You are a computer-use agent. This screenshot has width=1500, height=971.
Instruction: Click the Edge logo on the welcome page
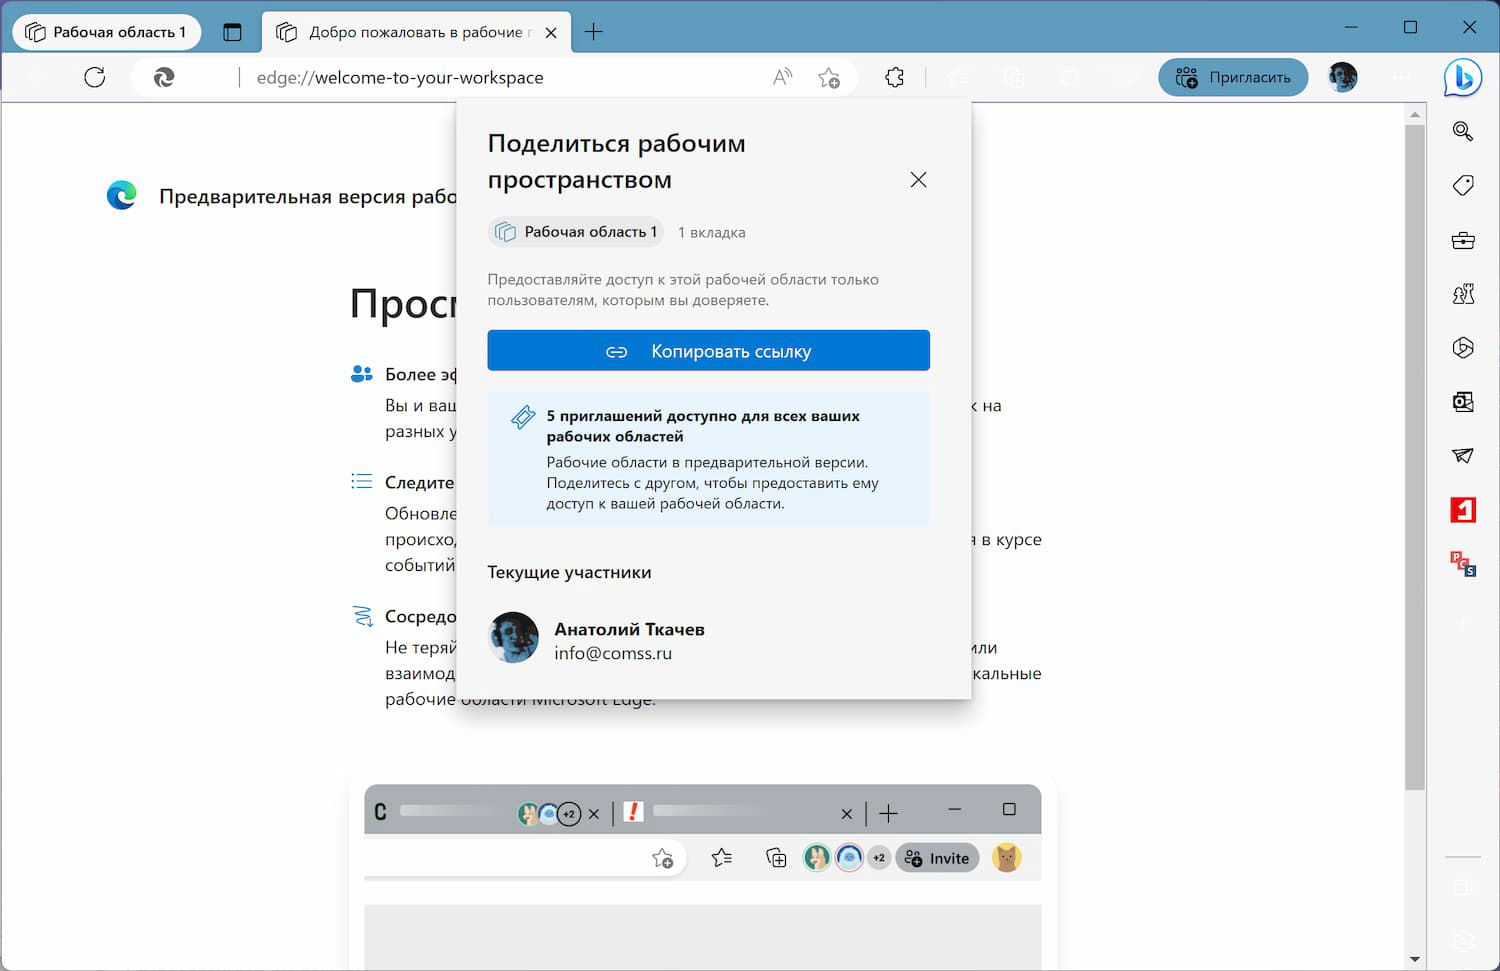pos(122,195)
